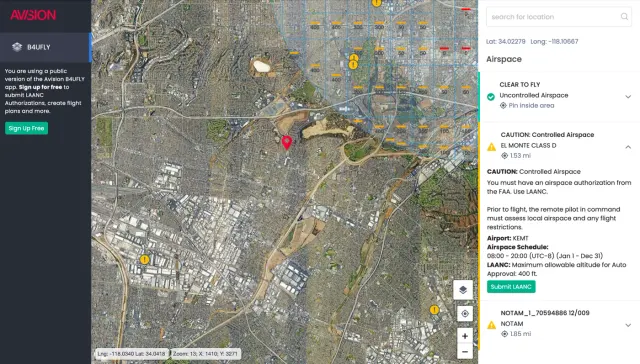Click the search magnifier icon
Screen dimensions: 640x364
(x=624, y=17)
